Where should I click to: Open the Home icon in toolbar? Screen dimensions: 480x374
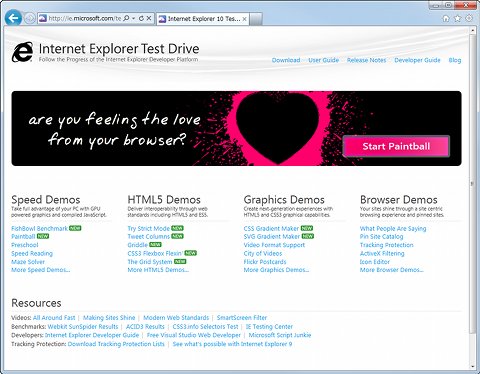click(x=446, y=18)
